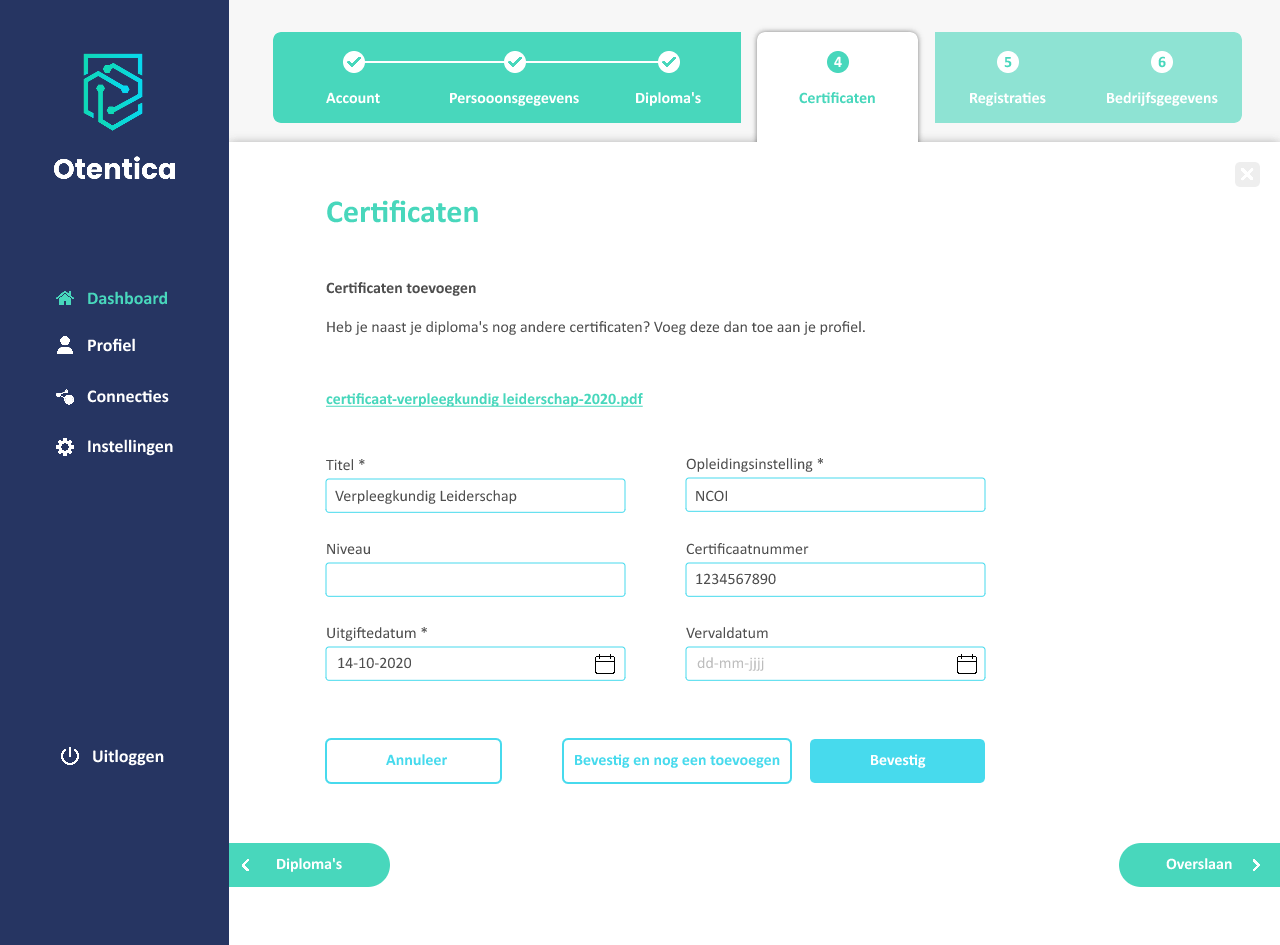Click the Titel input field
This screenshot has height=945, width=1280.
(x=475, y=496)
